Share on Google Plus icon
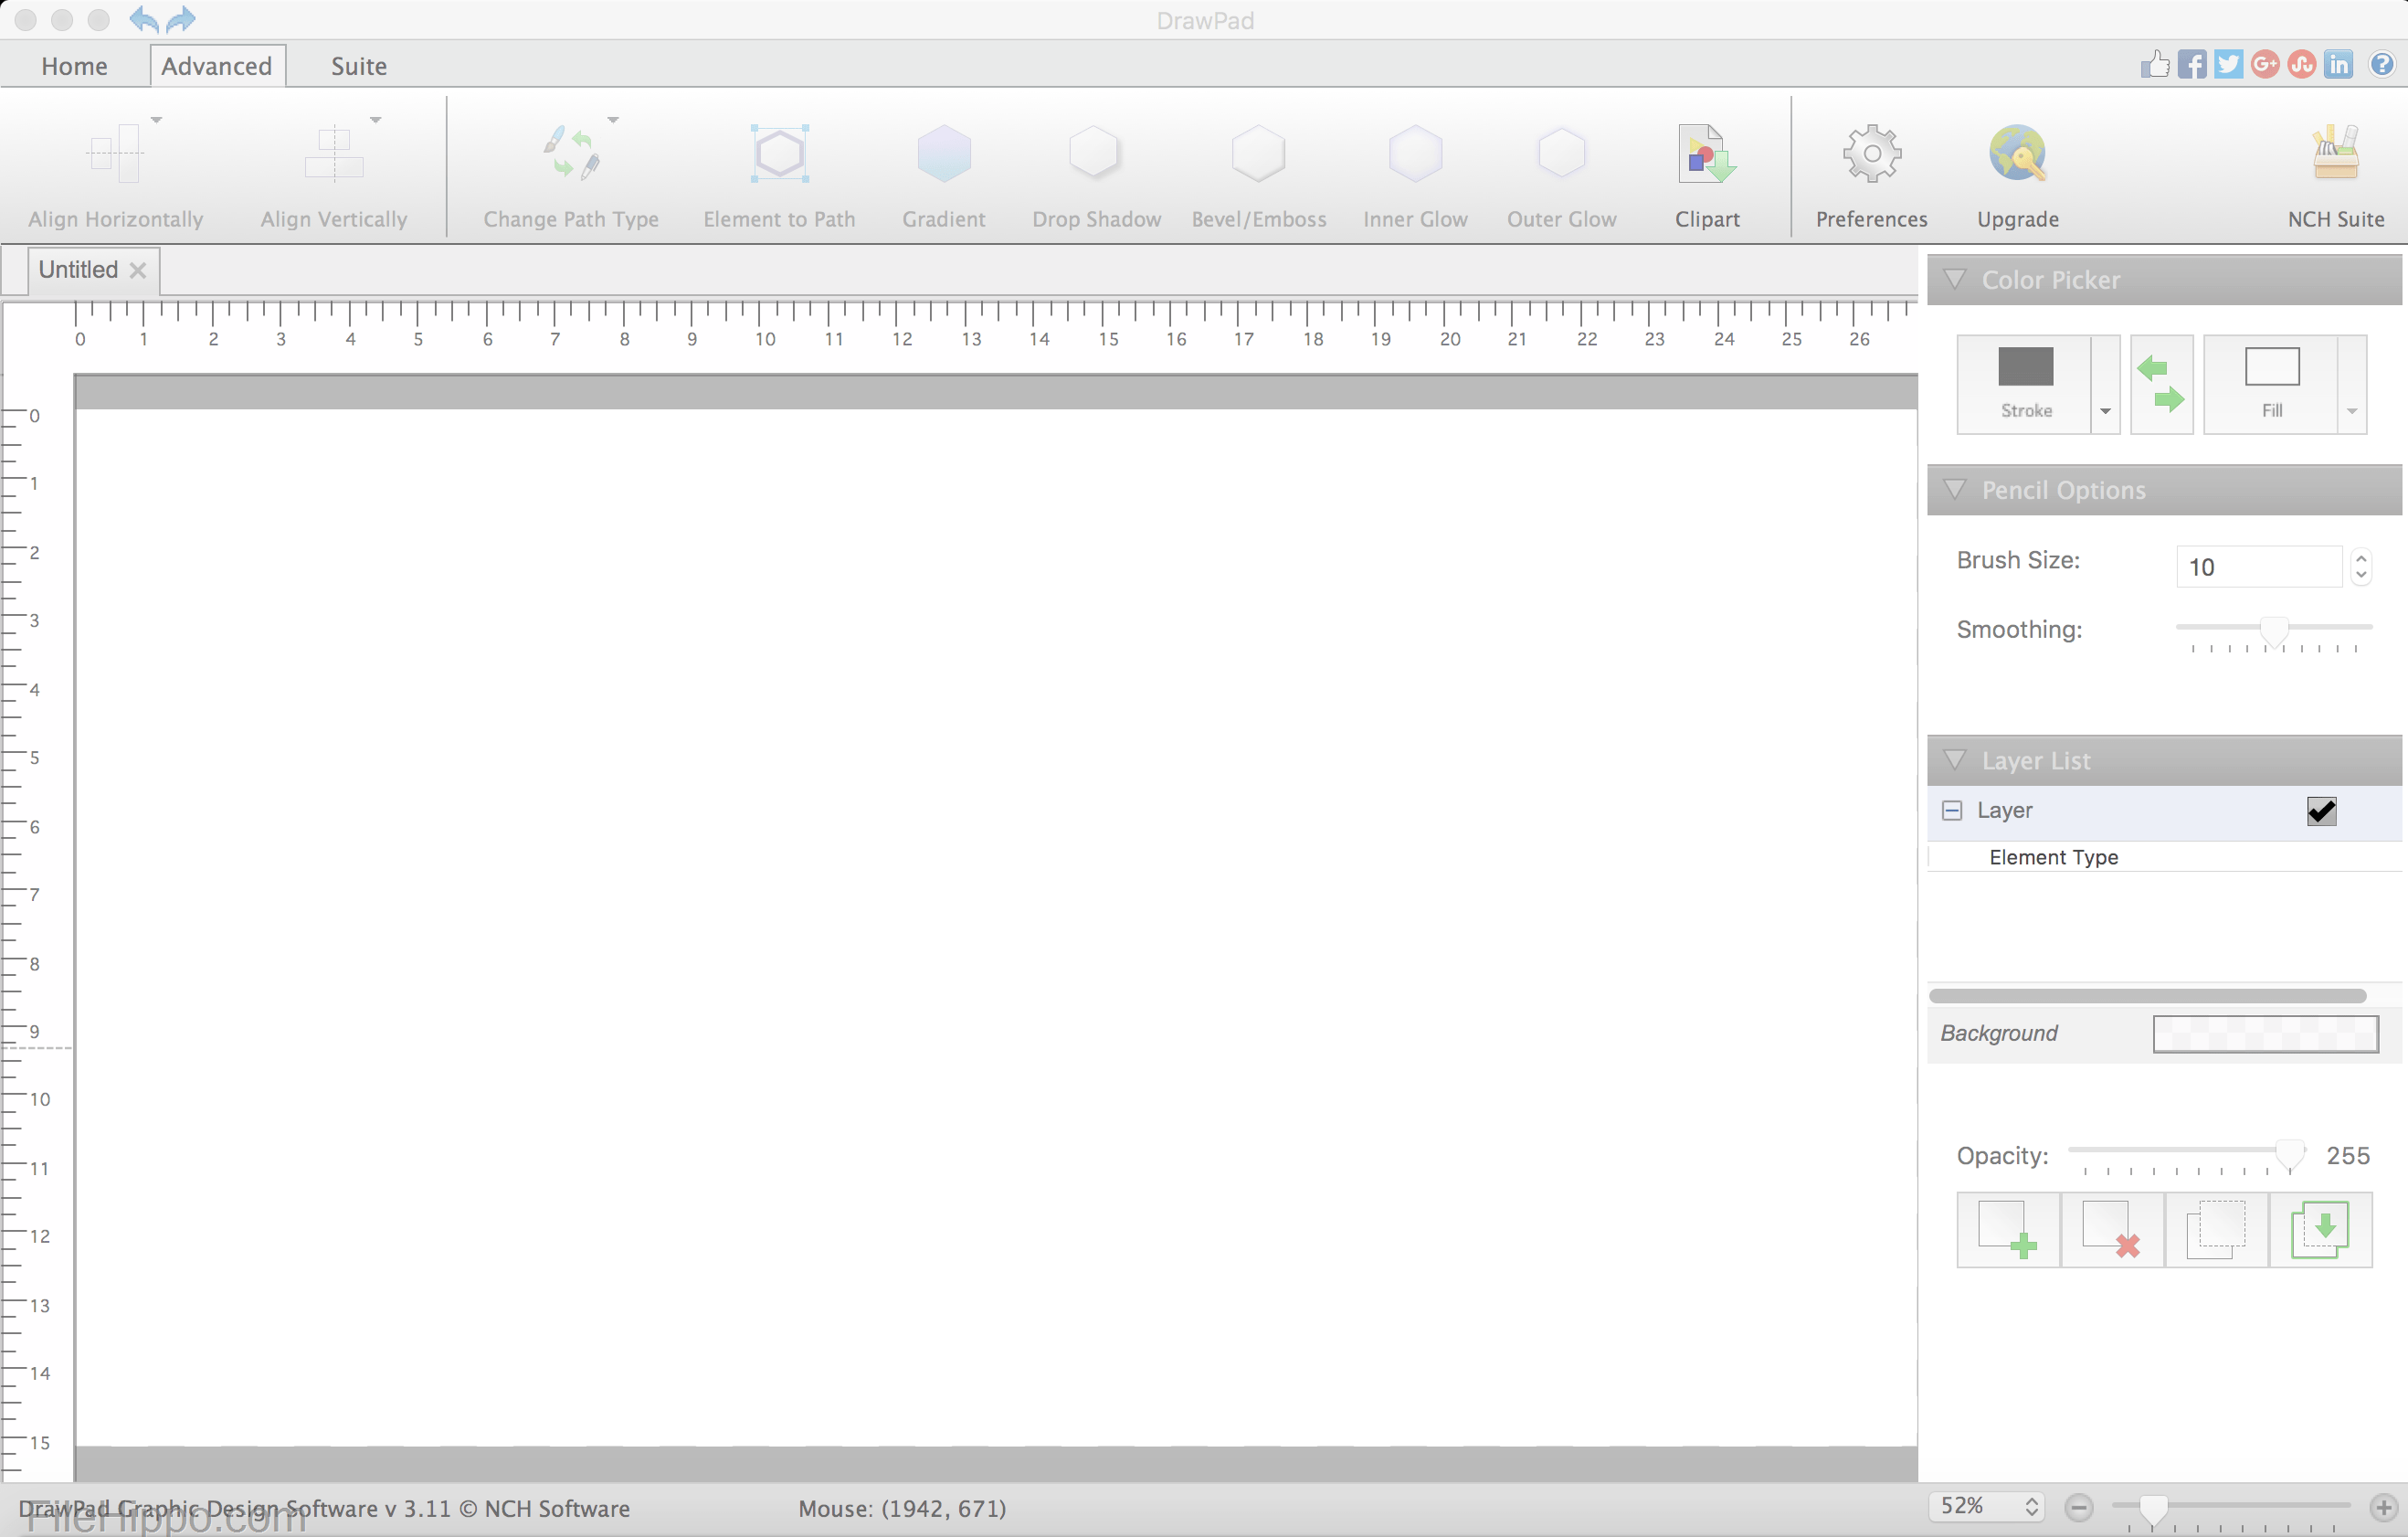 click(x=2265, y=64)
